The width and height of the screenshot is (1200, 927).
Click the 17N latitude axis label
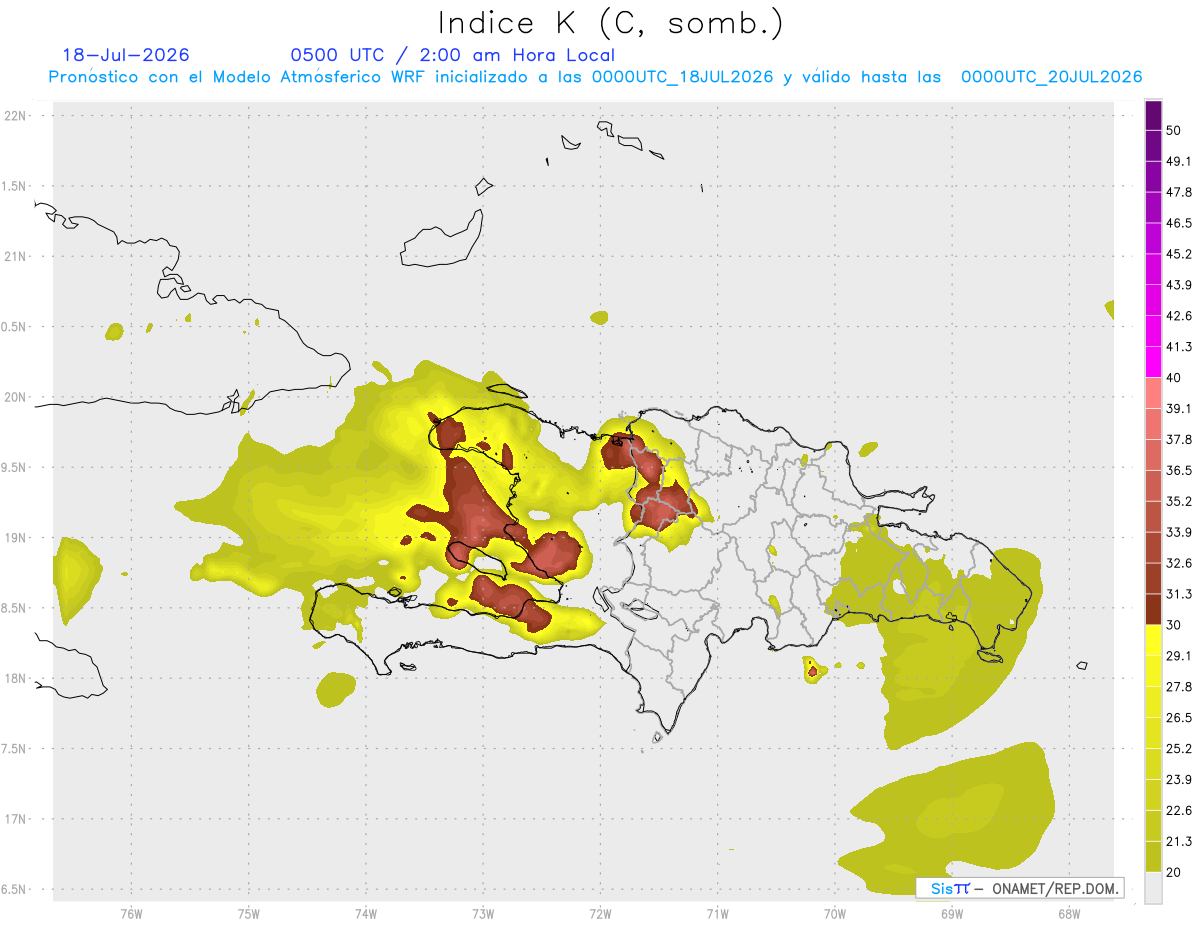point(15,819)
